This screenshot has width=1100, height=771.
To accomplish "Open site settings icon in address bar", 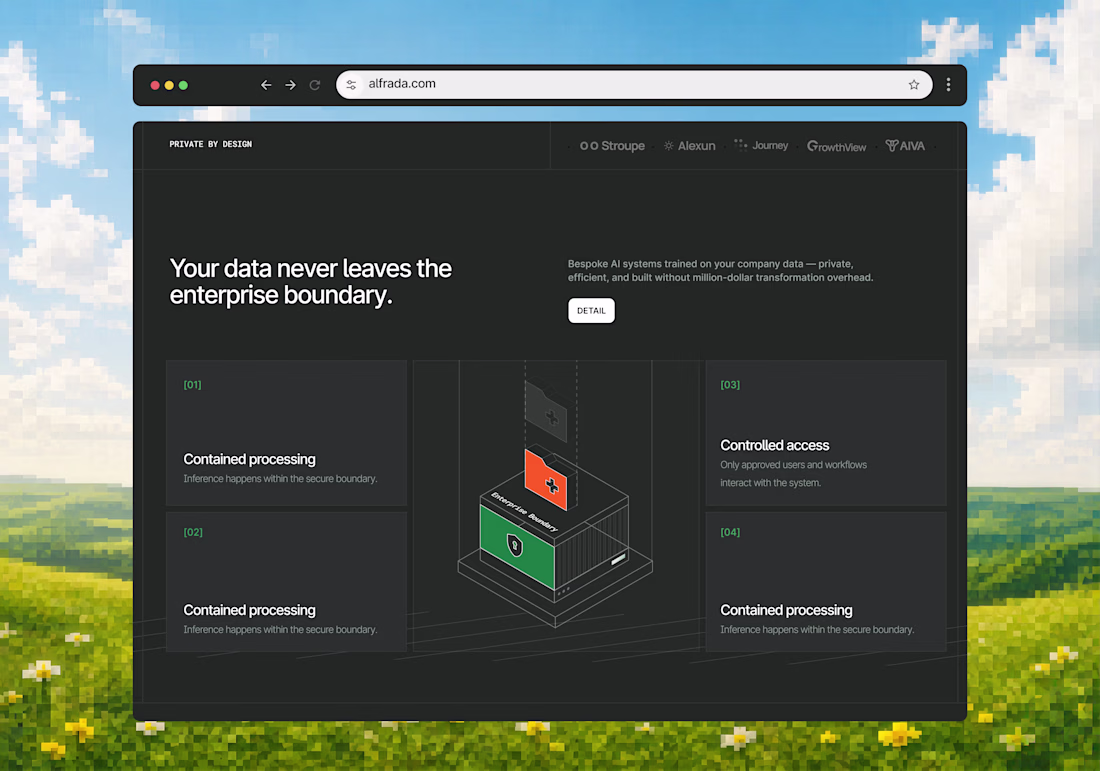I will pos(351,85).
